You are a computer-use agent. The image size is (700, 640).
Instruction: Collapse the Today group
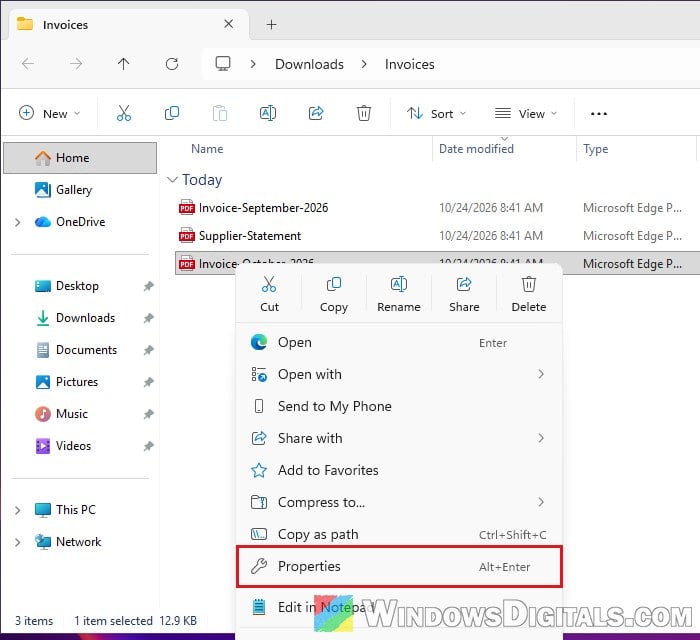pyautogui.click(x=172, y=179)
